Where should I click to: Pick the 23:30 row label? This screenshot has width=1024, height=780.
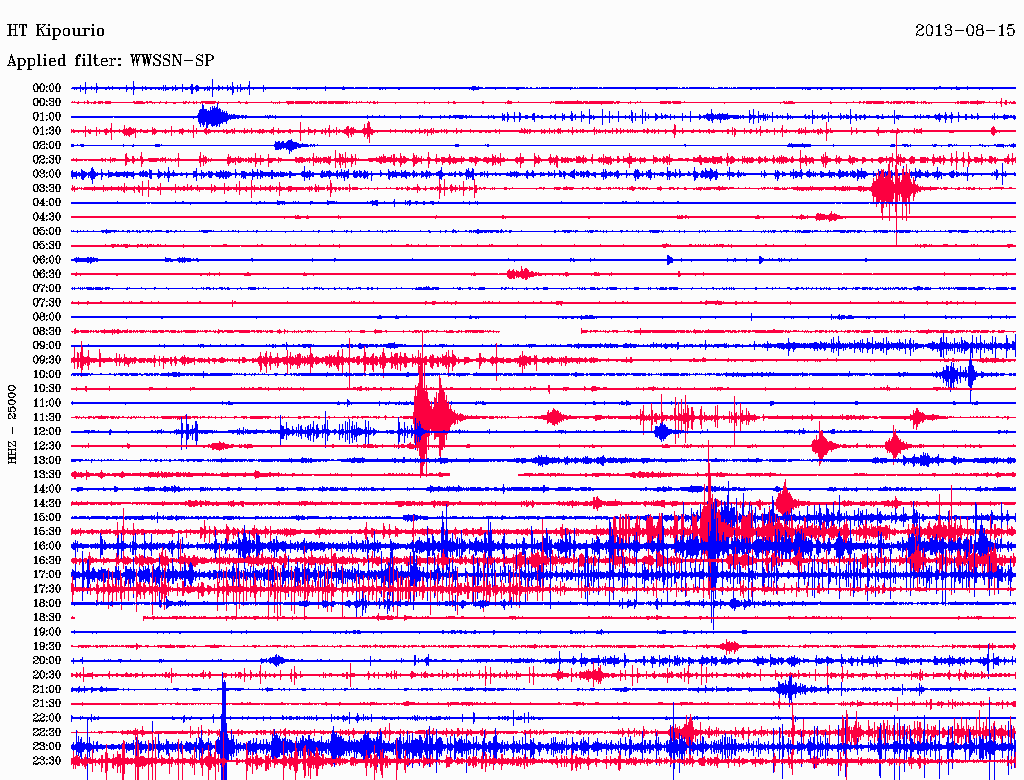(x=47, y=761)
